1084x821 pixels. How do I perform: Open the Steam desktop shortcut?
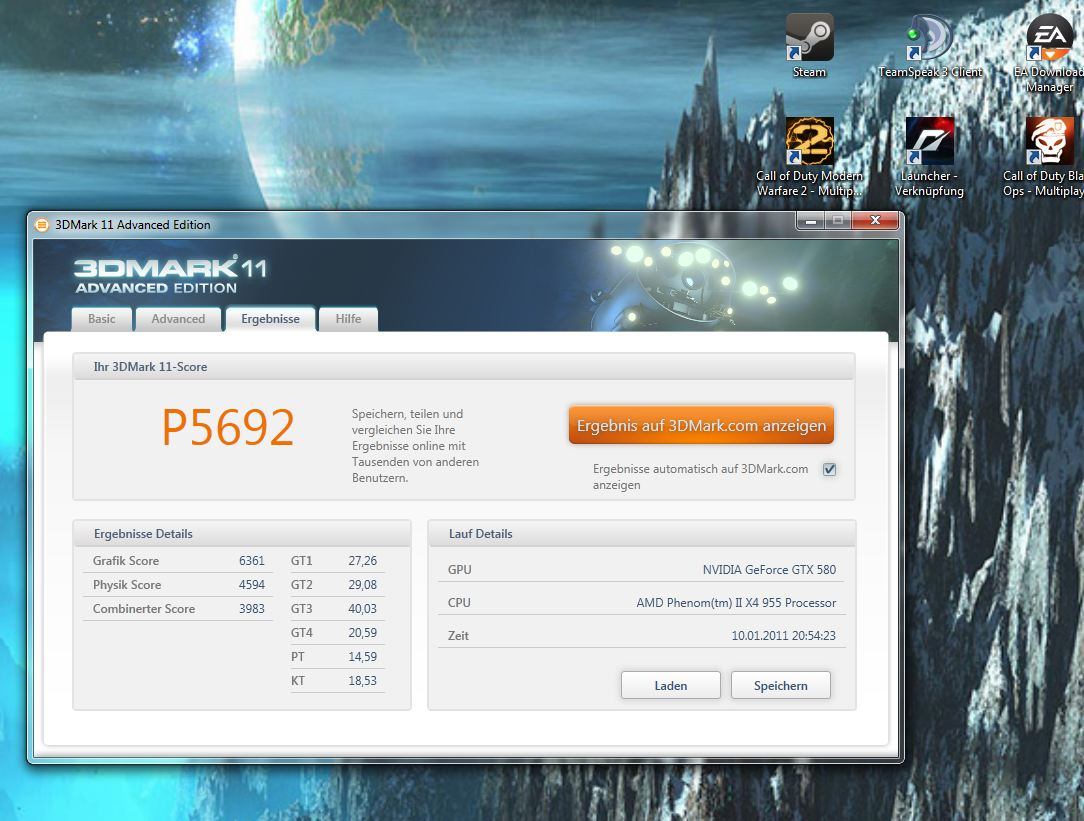(x=810, y=46)
